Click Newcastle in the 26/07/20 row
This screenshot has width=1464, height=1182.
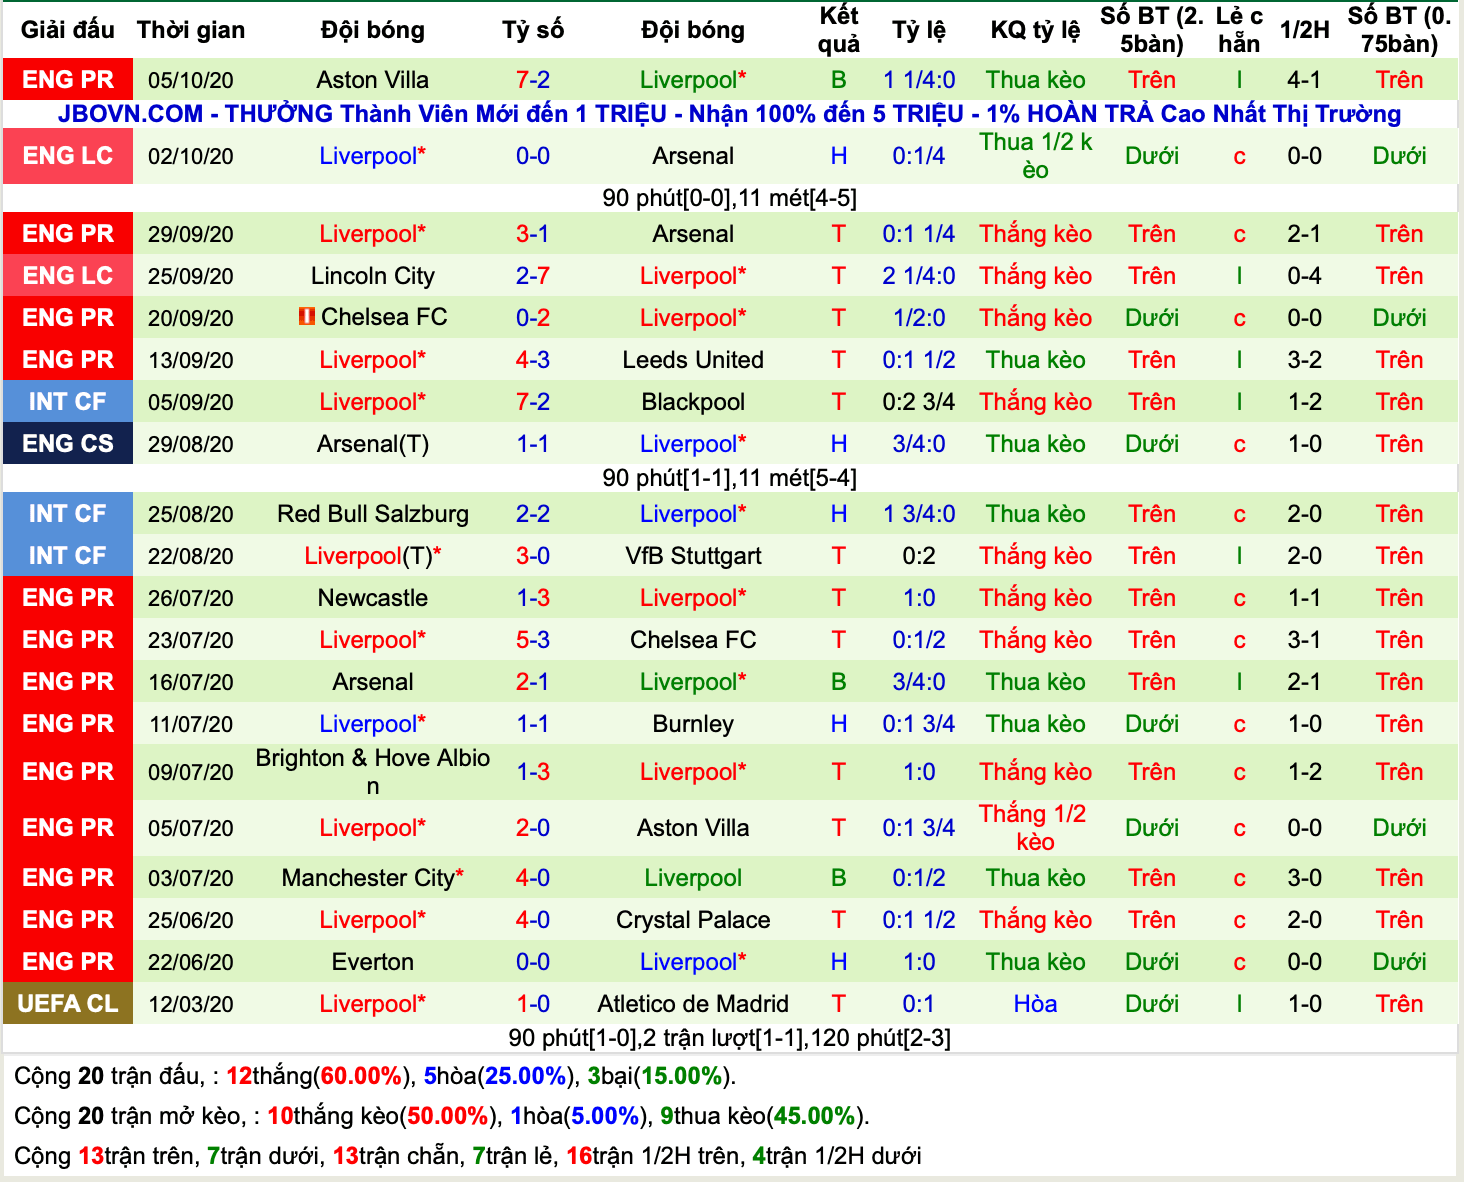(x=373, y=598)
